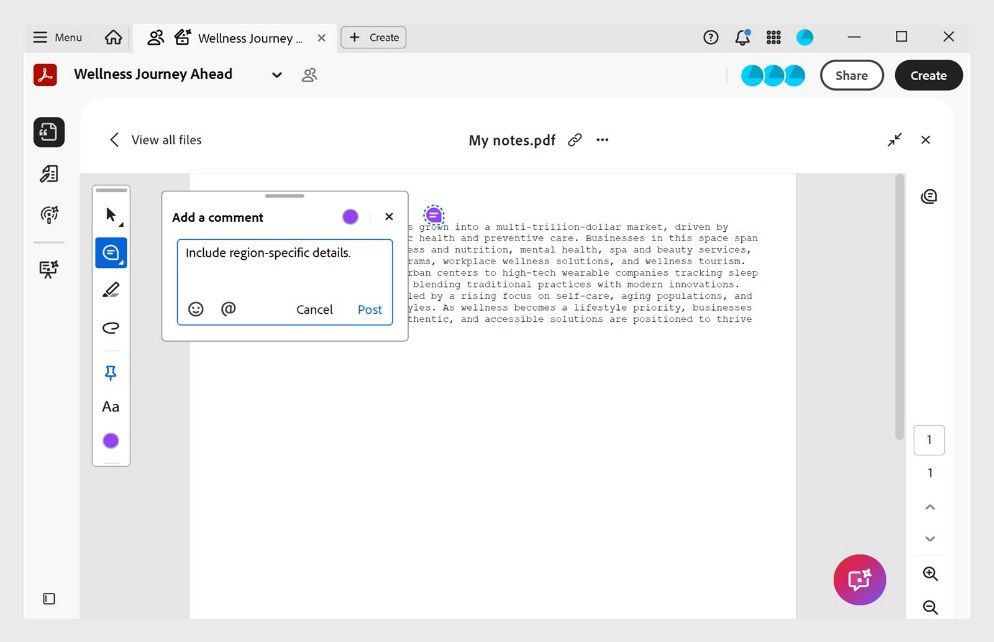Open the Share dialog
The width and height of the screenshot is (994, 642).
851,75
